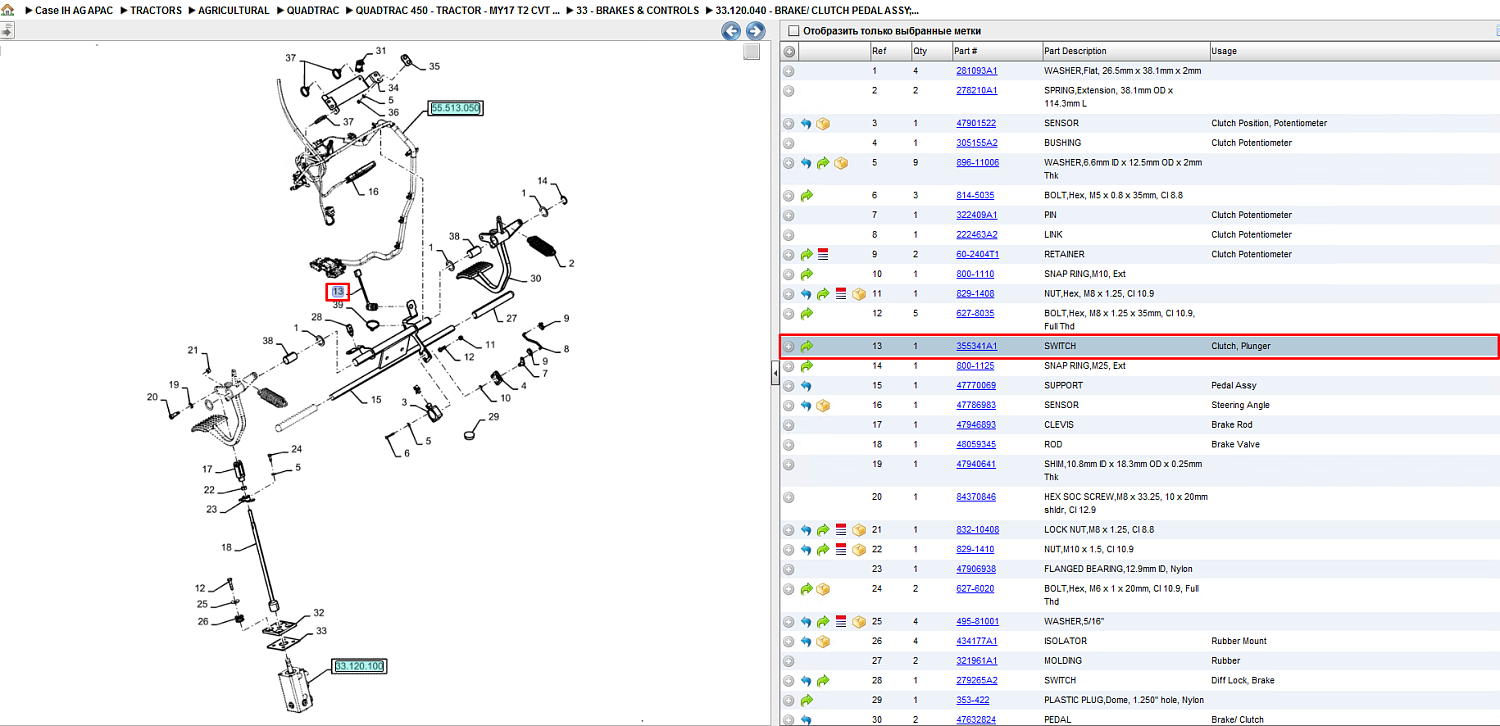Click green arrow icon for washer 896-11006

(x=823, y=163)
